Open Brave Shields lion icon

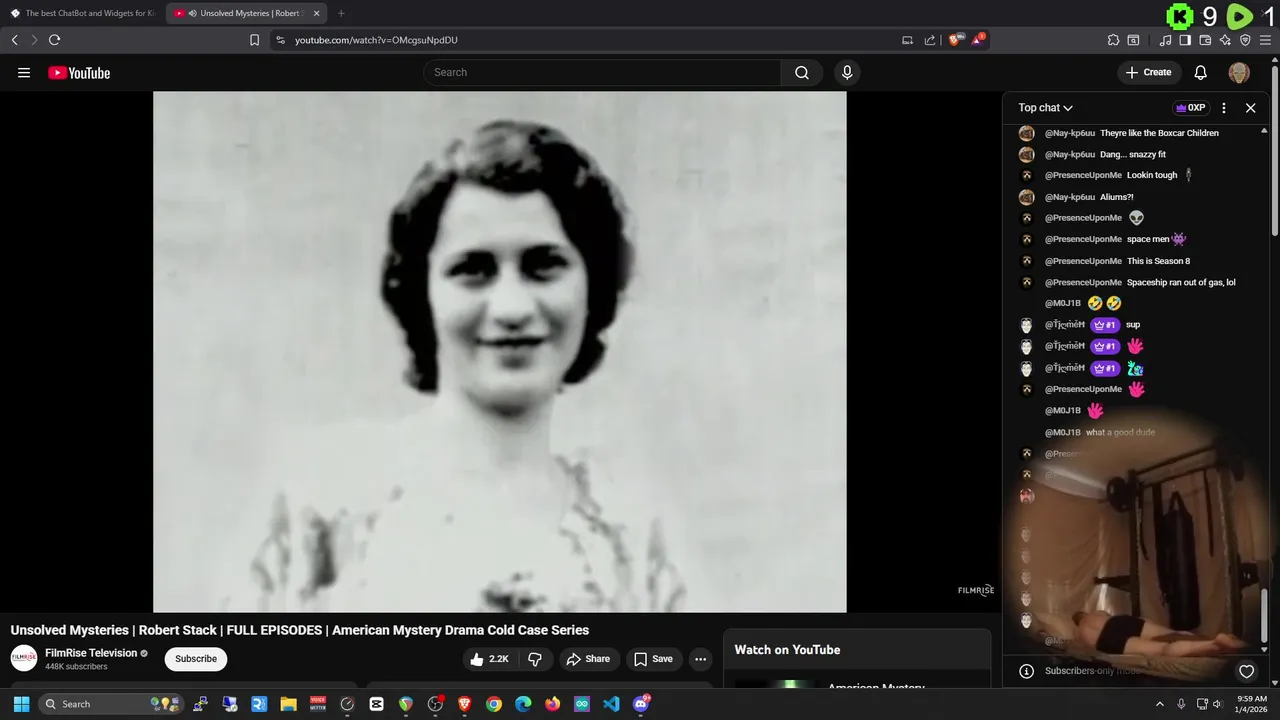pos(954,40)
